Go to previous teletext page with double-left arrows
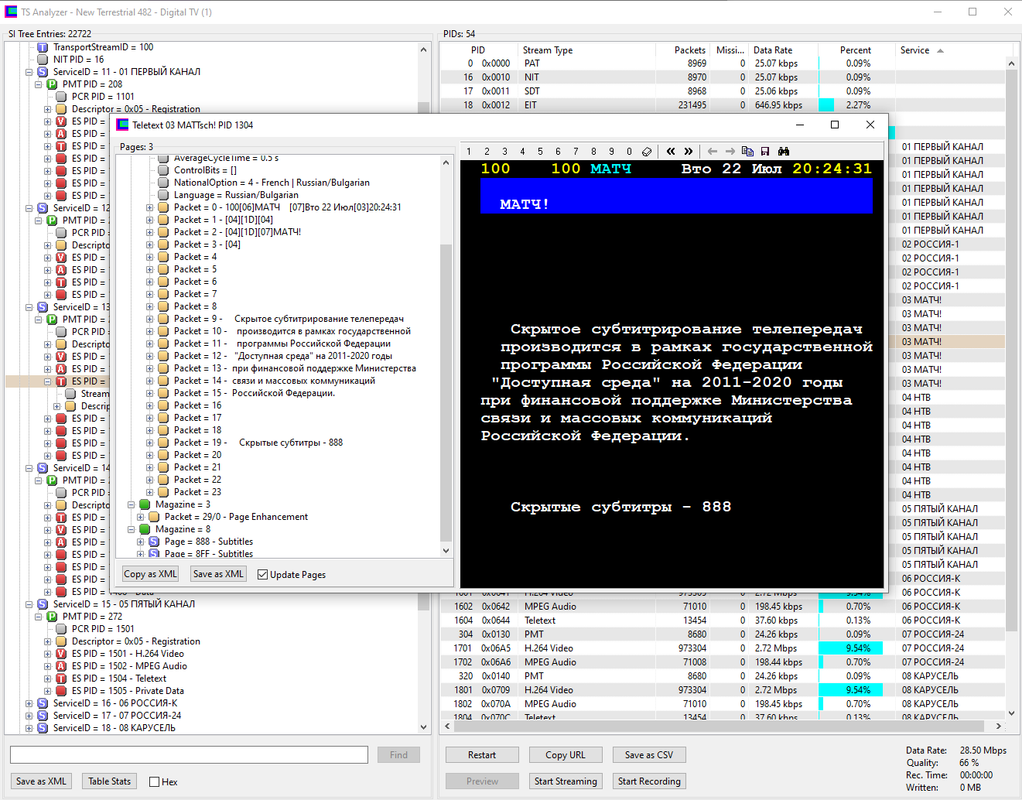Viewport: 1022px width, 800px height. [671, 151]
